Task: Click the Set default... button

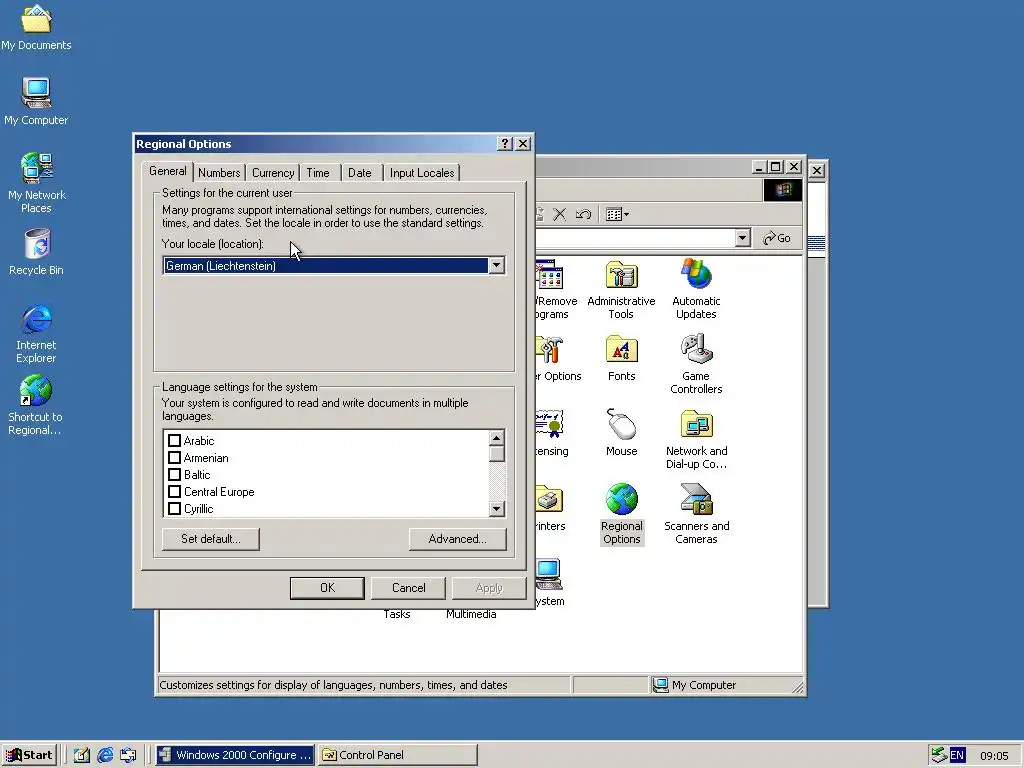Action: click(x=211, y=539)
